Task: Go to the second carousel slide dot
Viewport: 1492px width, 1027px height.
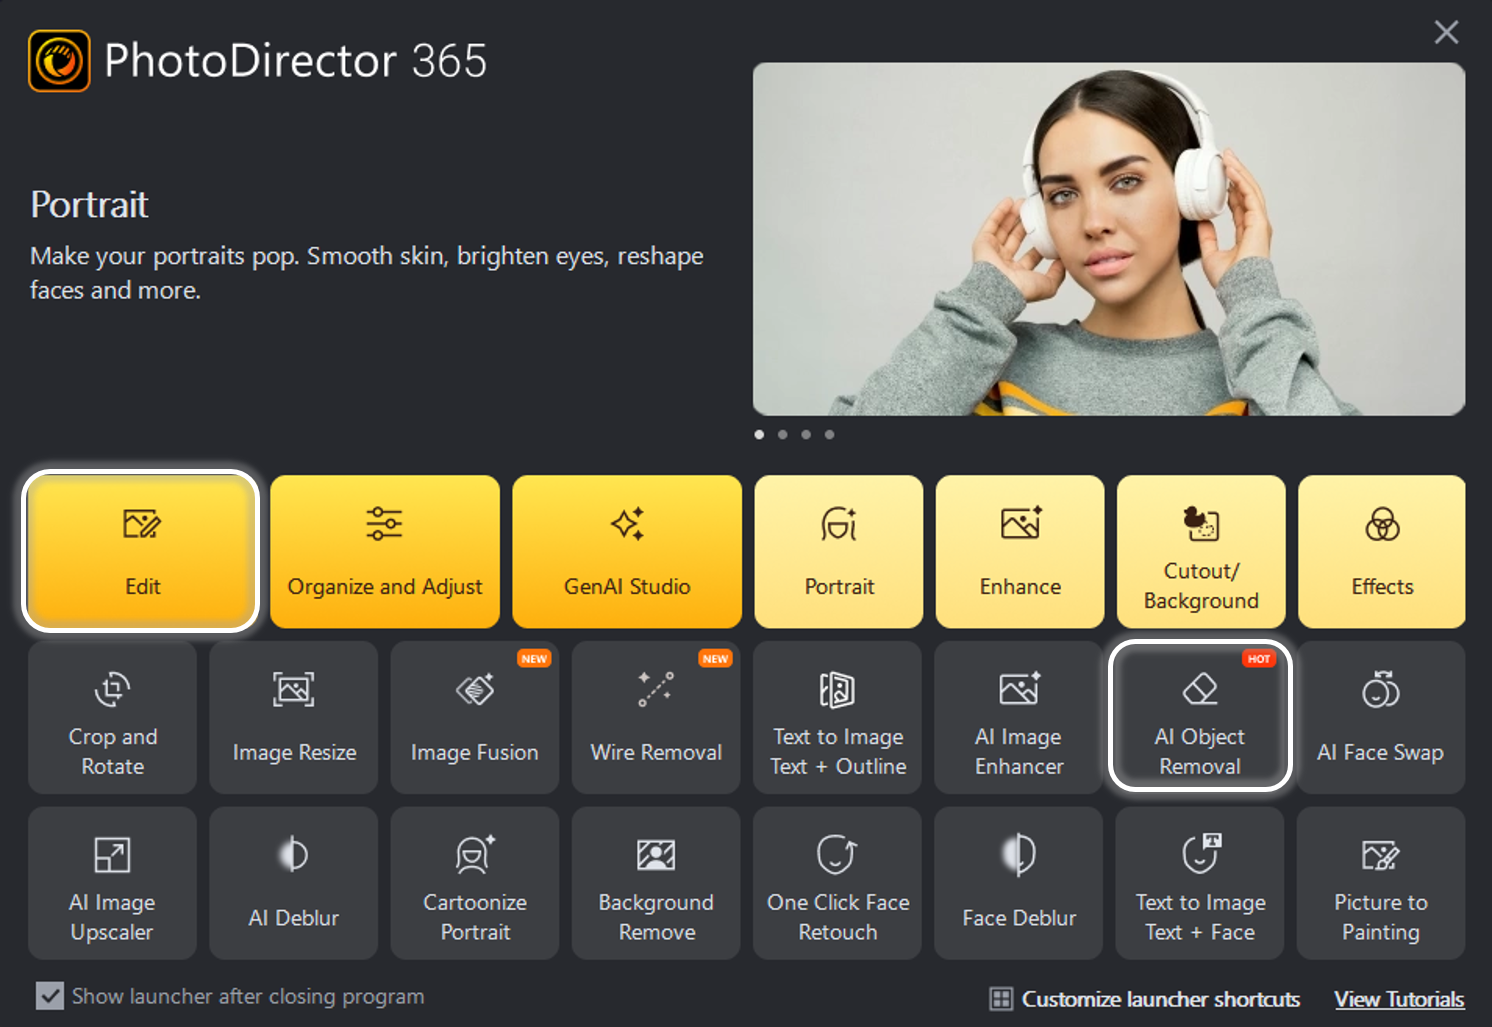Action: coord(783,434)
